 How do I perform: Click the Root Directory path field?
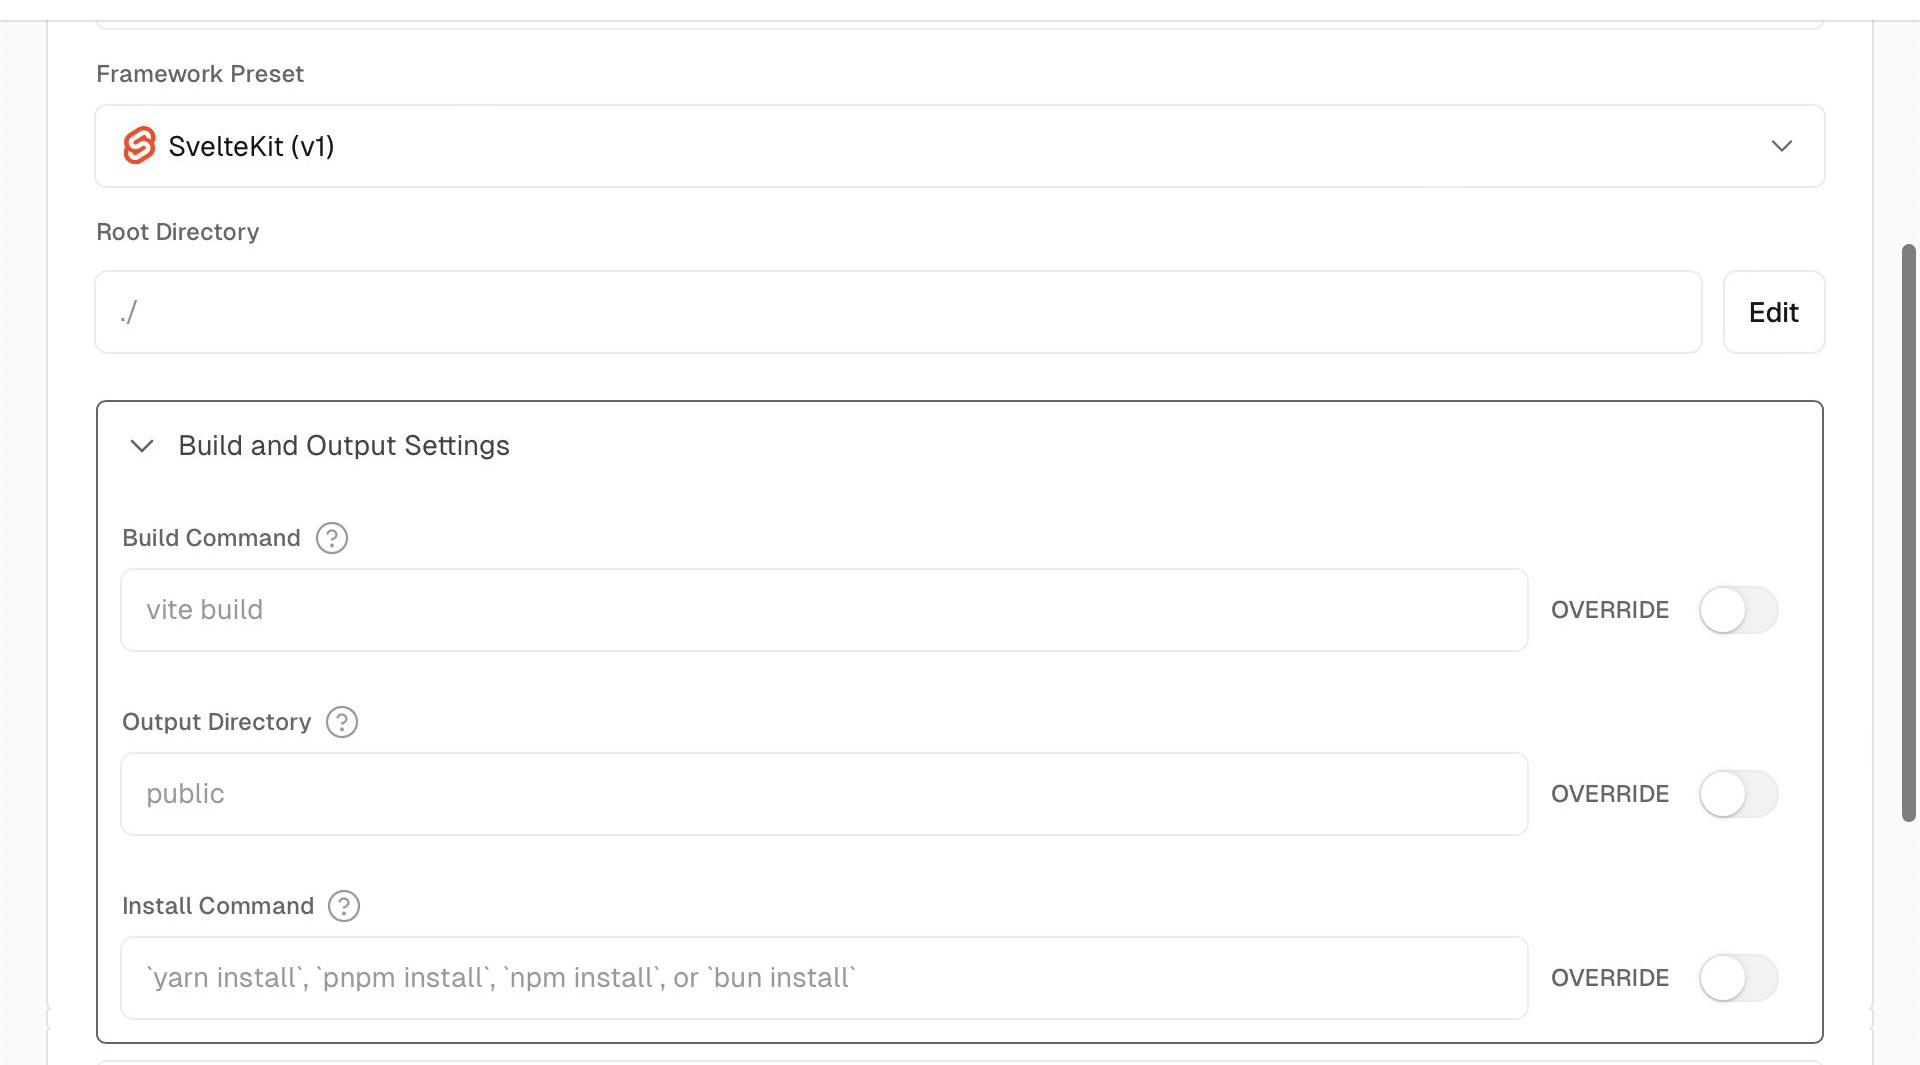897,312
